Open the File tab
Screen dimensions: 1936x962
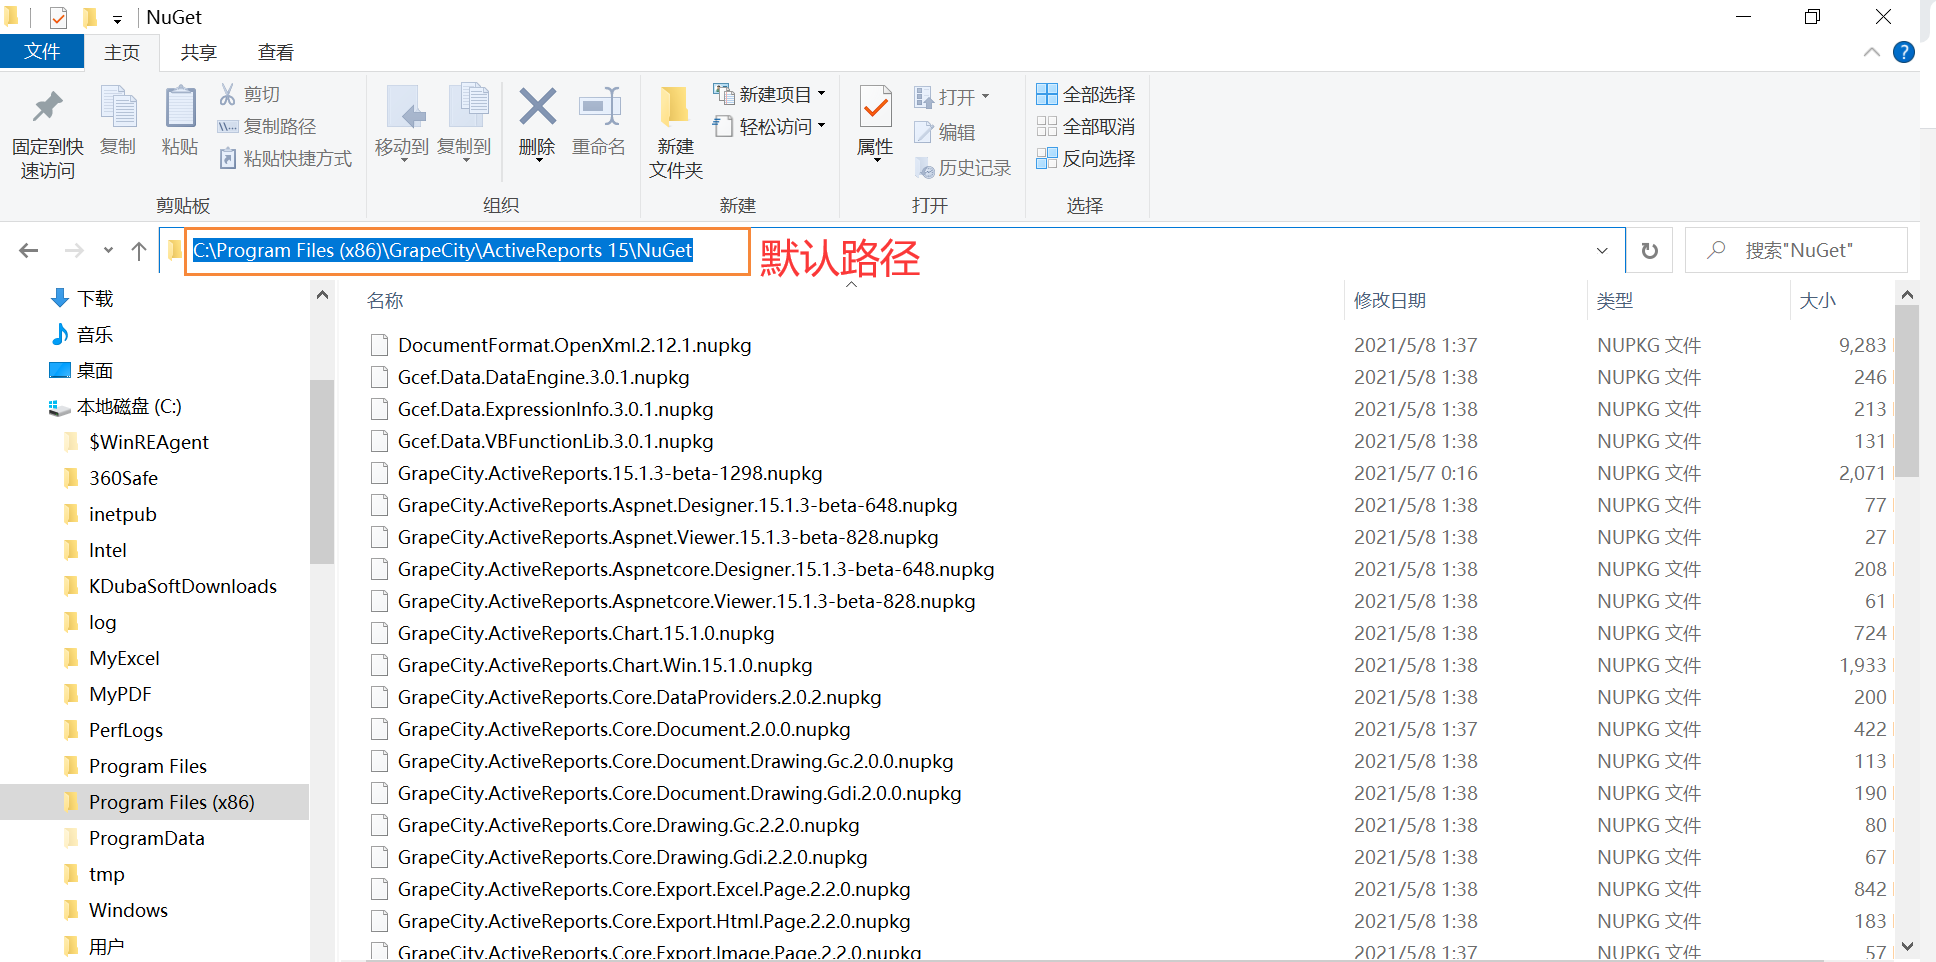42,52
